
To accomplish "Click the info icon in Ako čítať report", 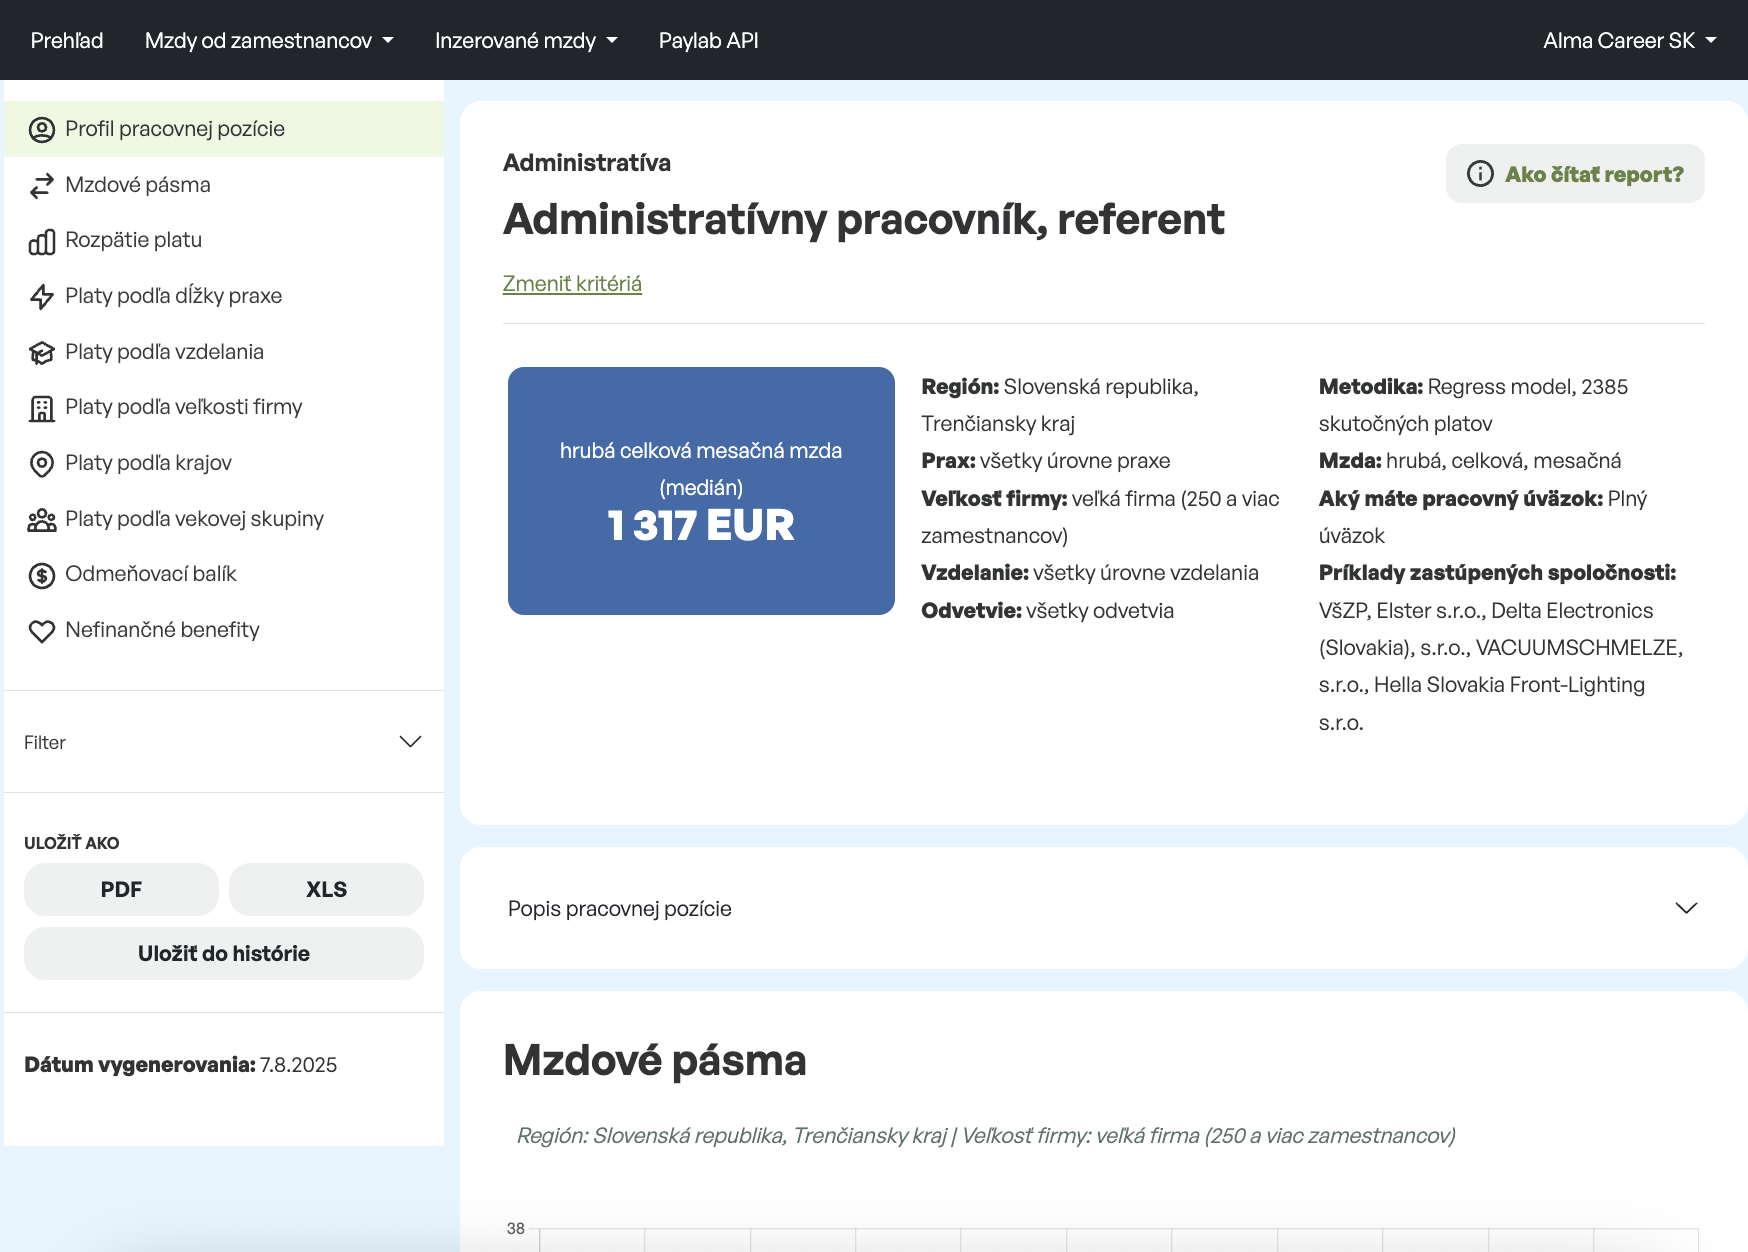I will click(x=1480, y=174).
